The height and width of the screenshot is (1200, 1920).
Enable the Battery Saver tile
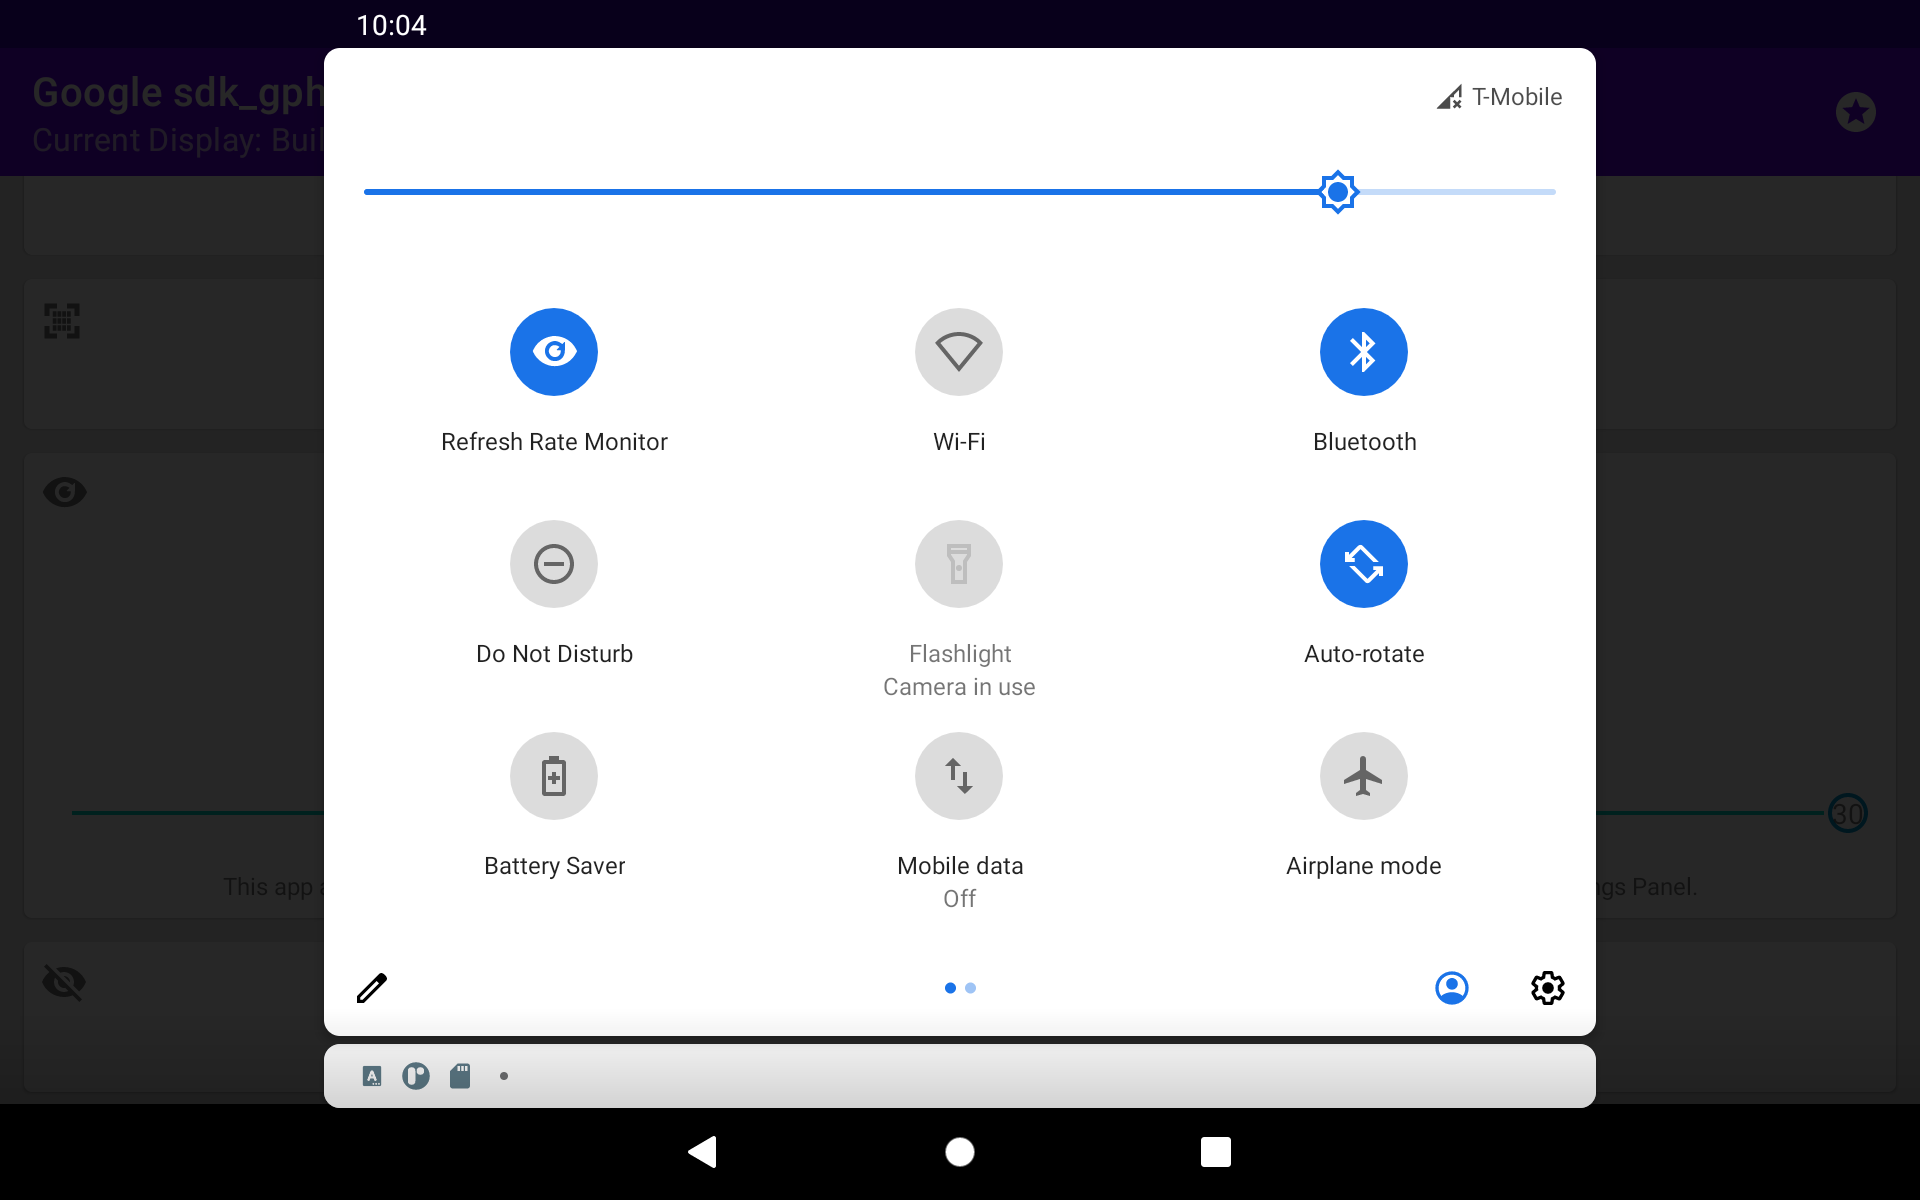point(553,776)
